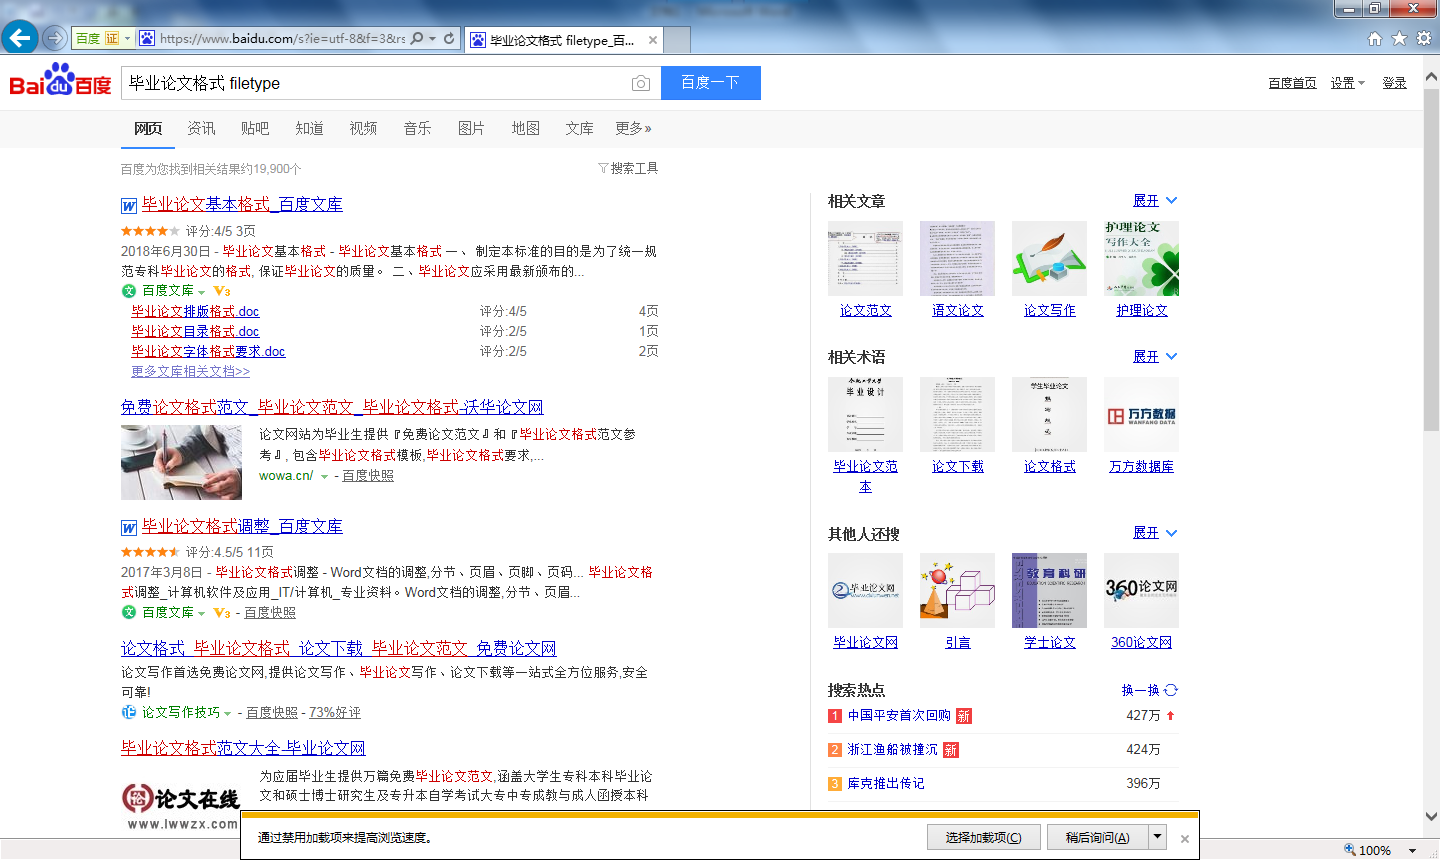Switch to the 视频 tab

(x=363, y=128)
